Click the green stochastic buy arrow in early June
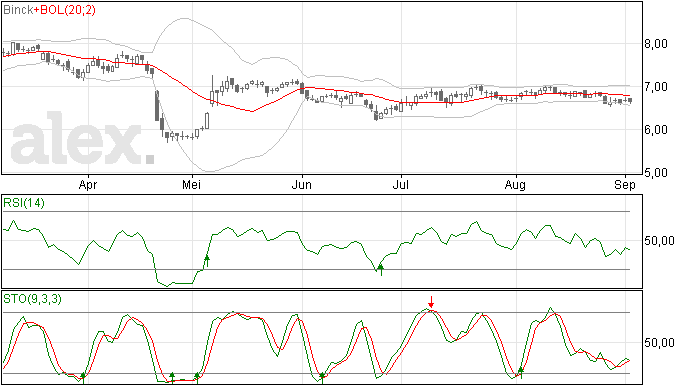 click(x=322, y=378)
